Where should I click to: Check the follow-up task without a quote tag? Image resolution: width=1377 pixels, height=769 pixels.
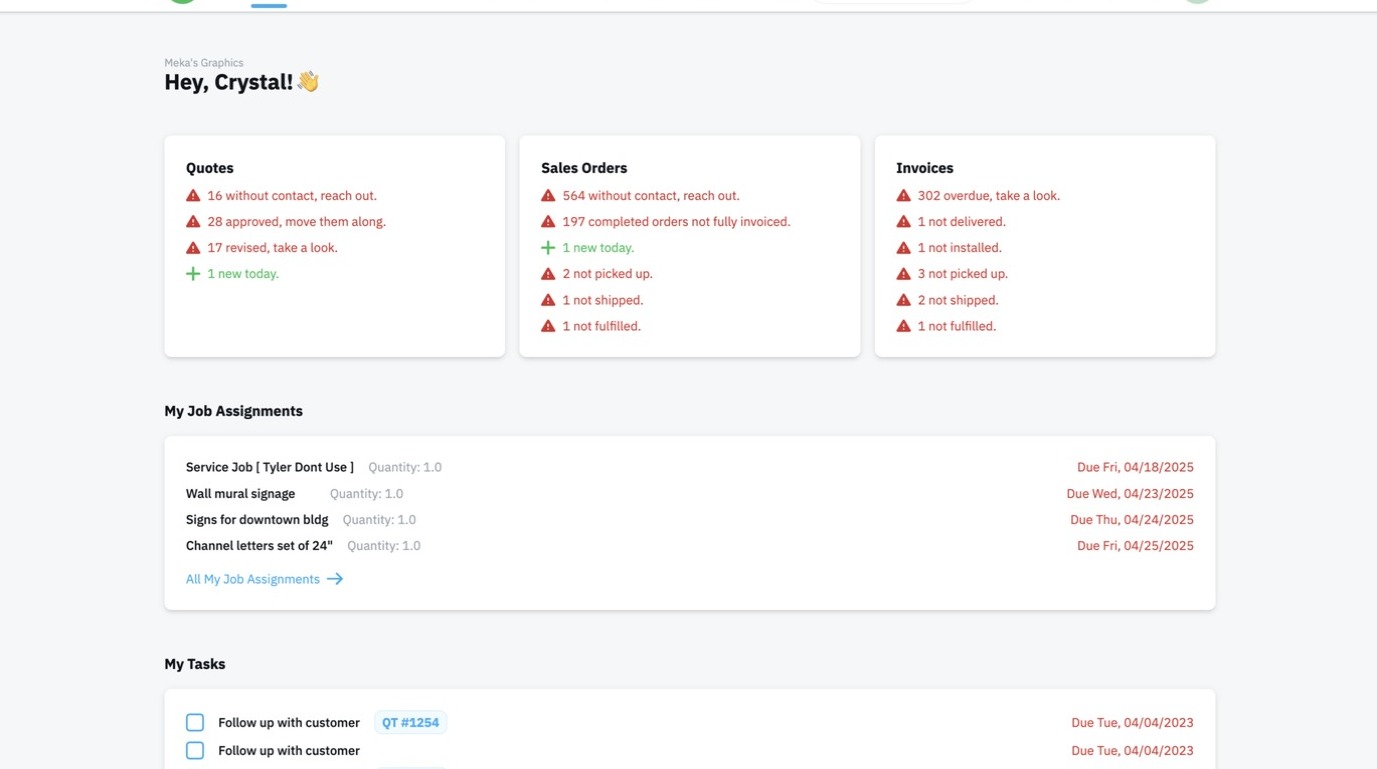click(x=195, y=751)
